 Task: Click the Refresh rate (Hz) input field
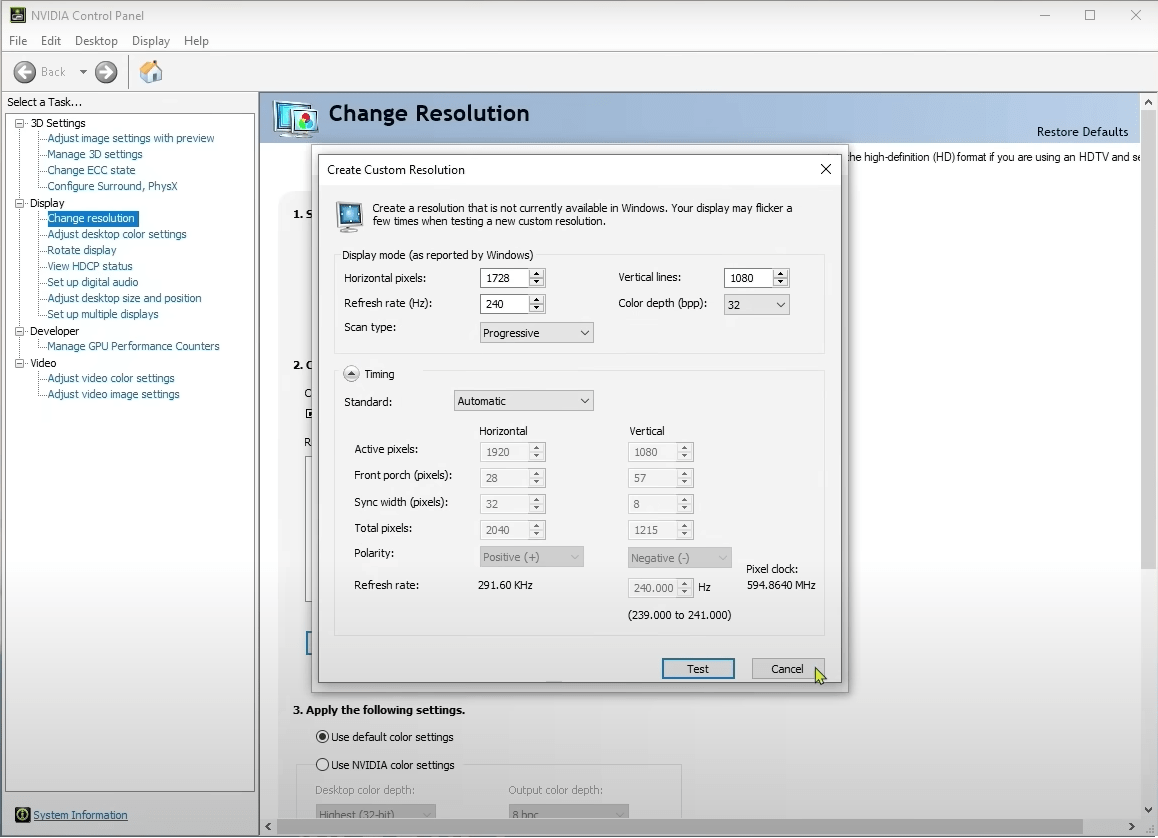tap(504, 303)
